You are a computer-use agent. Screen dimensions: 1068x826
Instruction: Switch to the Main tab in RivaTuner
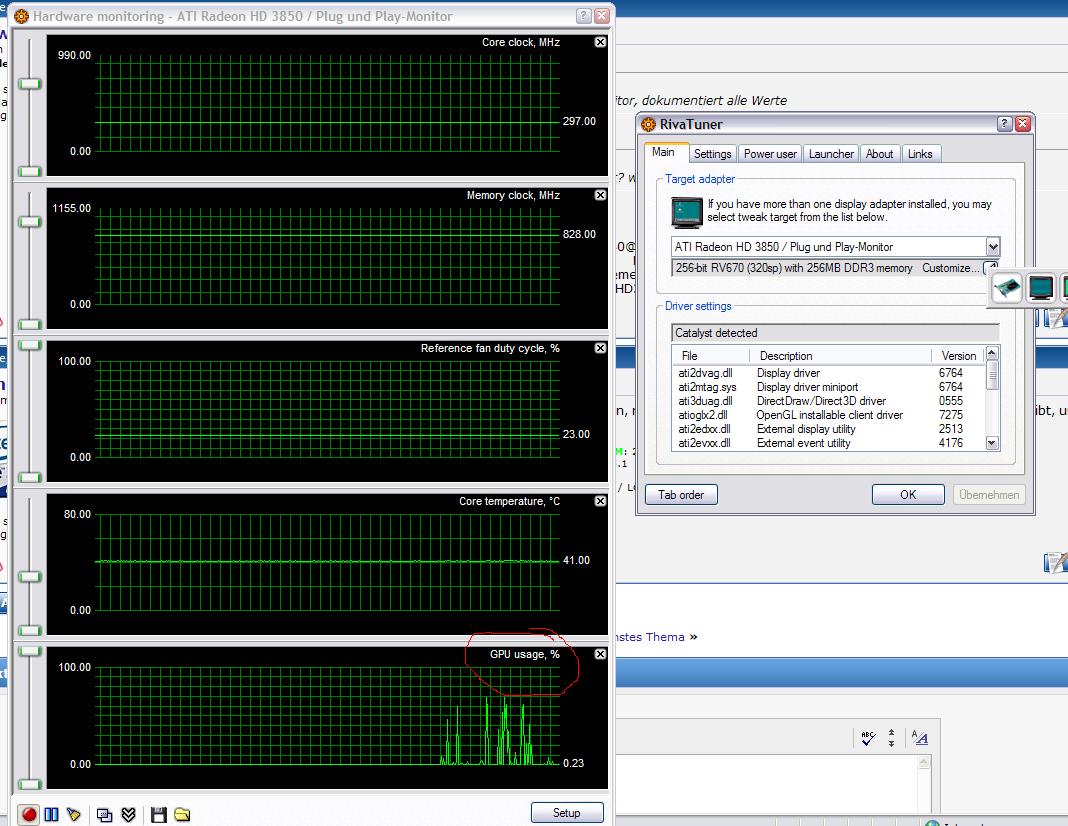pyautogui.click(x=663, y=152)
